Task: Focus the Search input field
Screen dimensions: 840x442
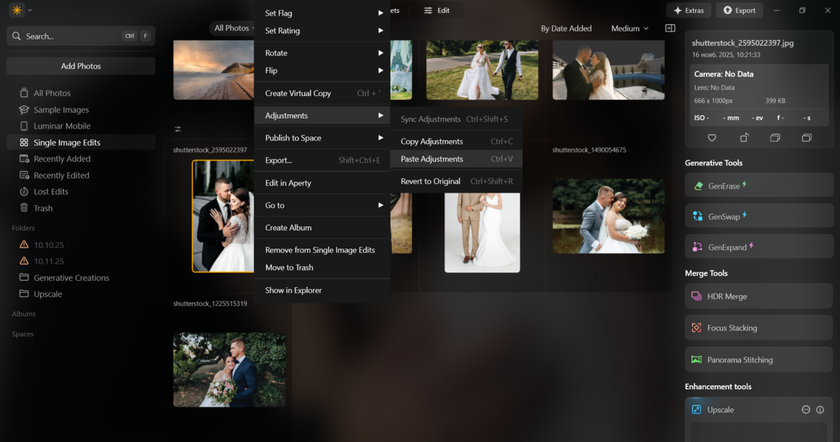Action: point(81,36)
